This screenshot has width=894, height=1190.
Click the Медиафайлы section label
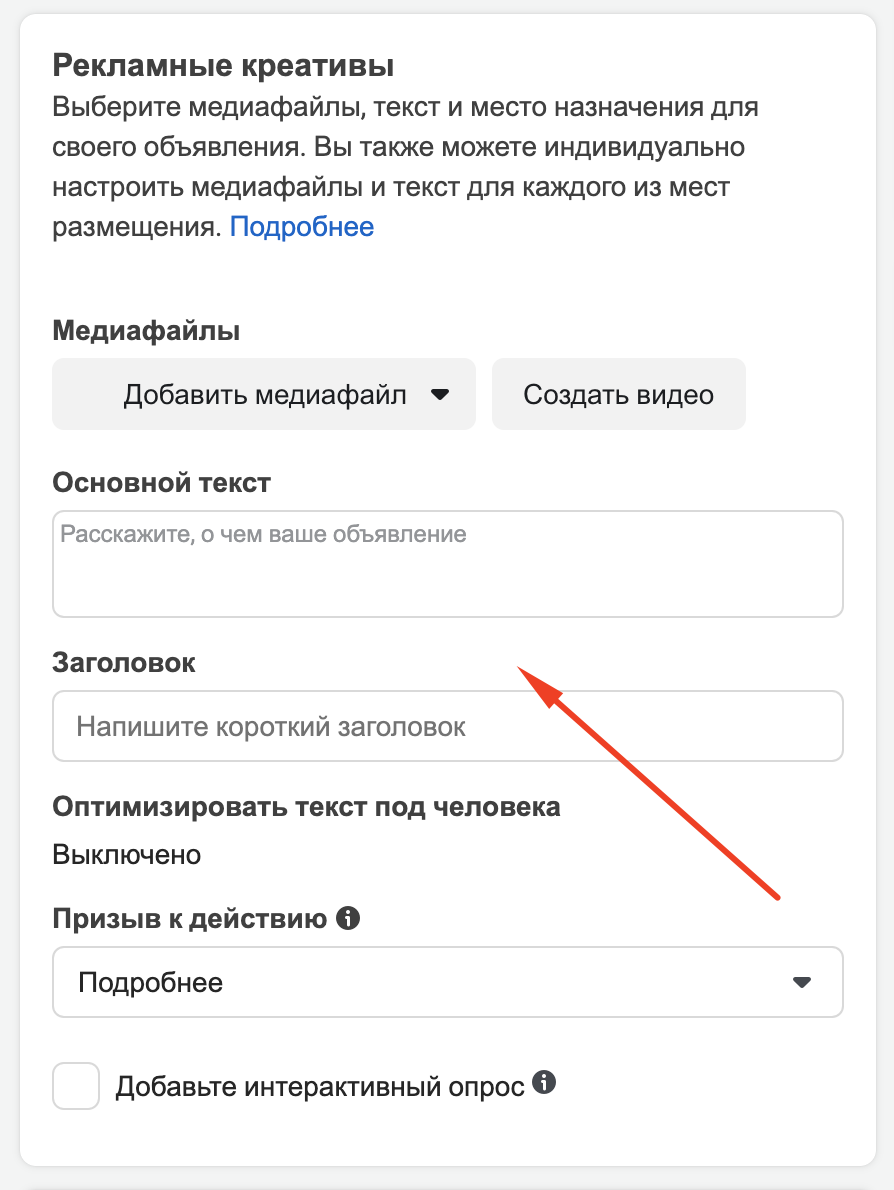coord(146,331)
